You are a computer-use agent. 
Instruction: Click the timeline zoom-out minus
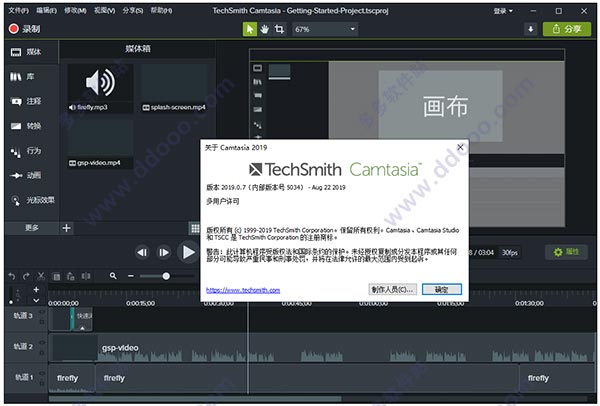pyautogui.click(x=131, y=276)
